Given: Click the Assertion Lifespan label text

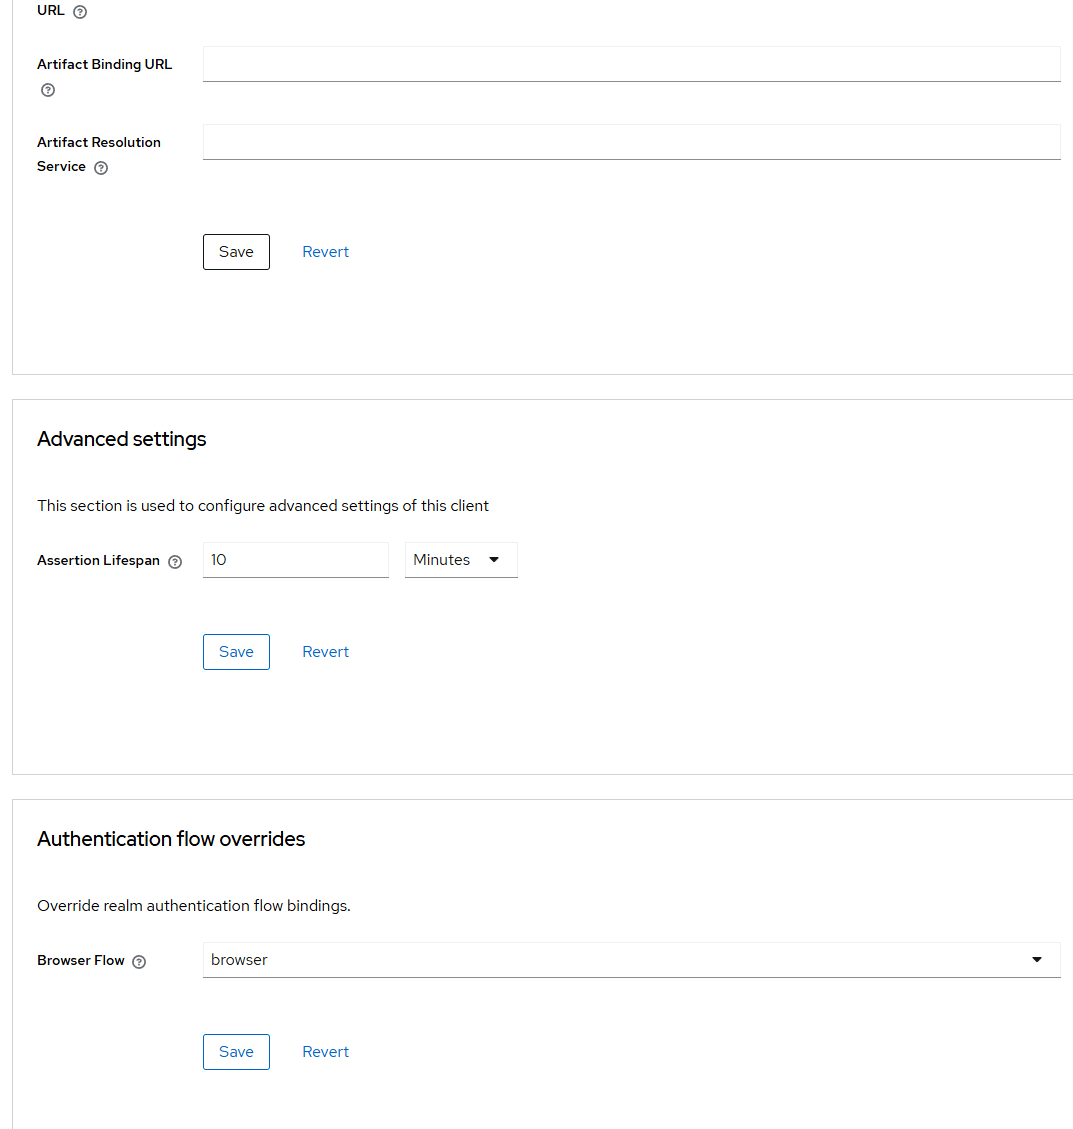Looking at the screenshot, I should click(98, 560).
